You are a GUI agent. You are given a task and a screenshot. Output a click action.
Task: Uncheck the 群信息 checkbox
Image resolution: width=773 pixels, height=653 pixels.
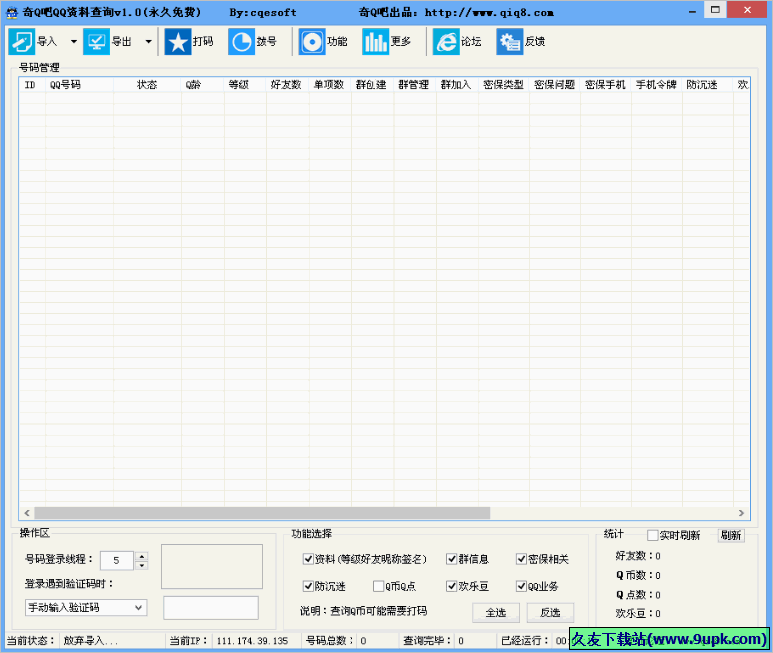(452, 559)
